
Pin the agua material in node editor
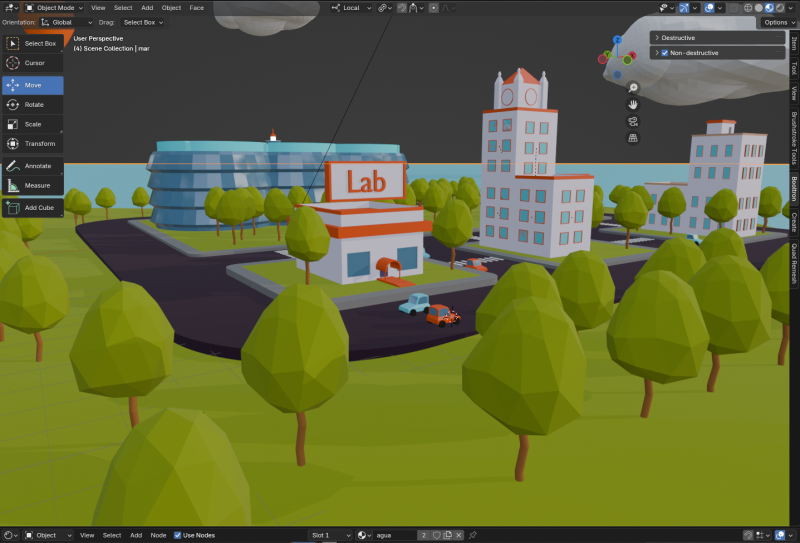click(473, 535)
